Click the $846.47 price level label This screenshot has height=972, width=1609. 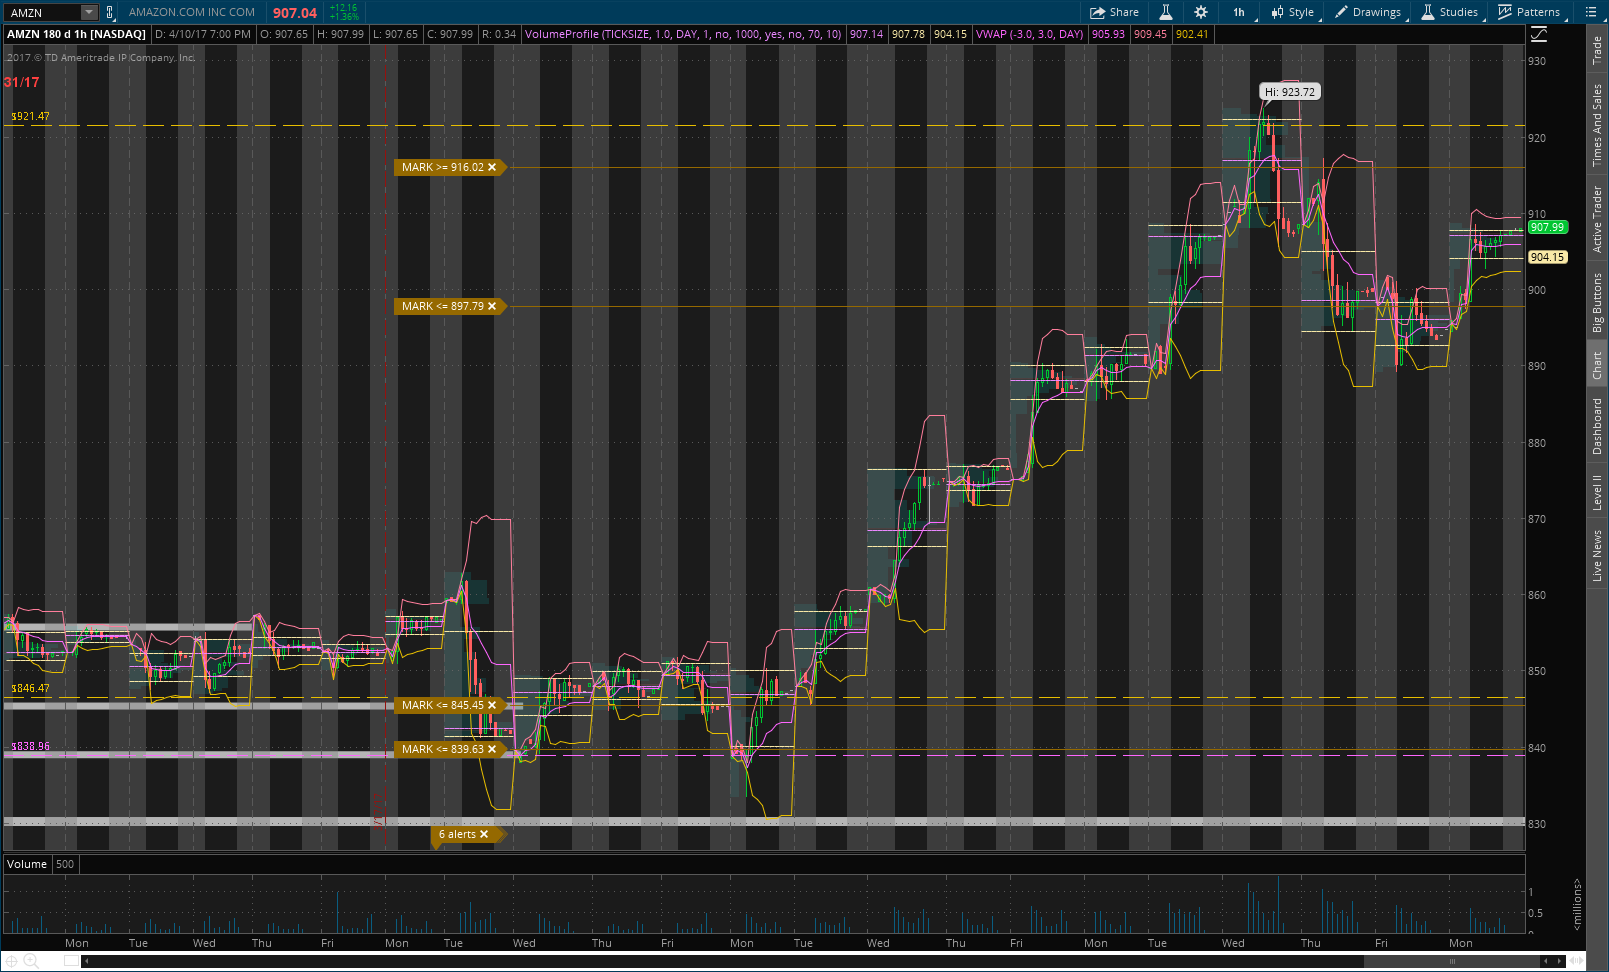pos(30,688)
